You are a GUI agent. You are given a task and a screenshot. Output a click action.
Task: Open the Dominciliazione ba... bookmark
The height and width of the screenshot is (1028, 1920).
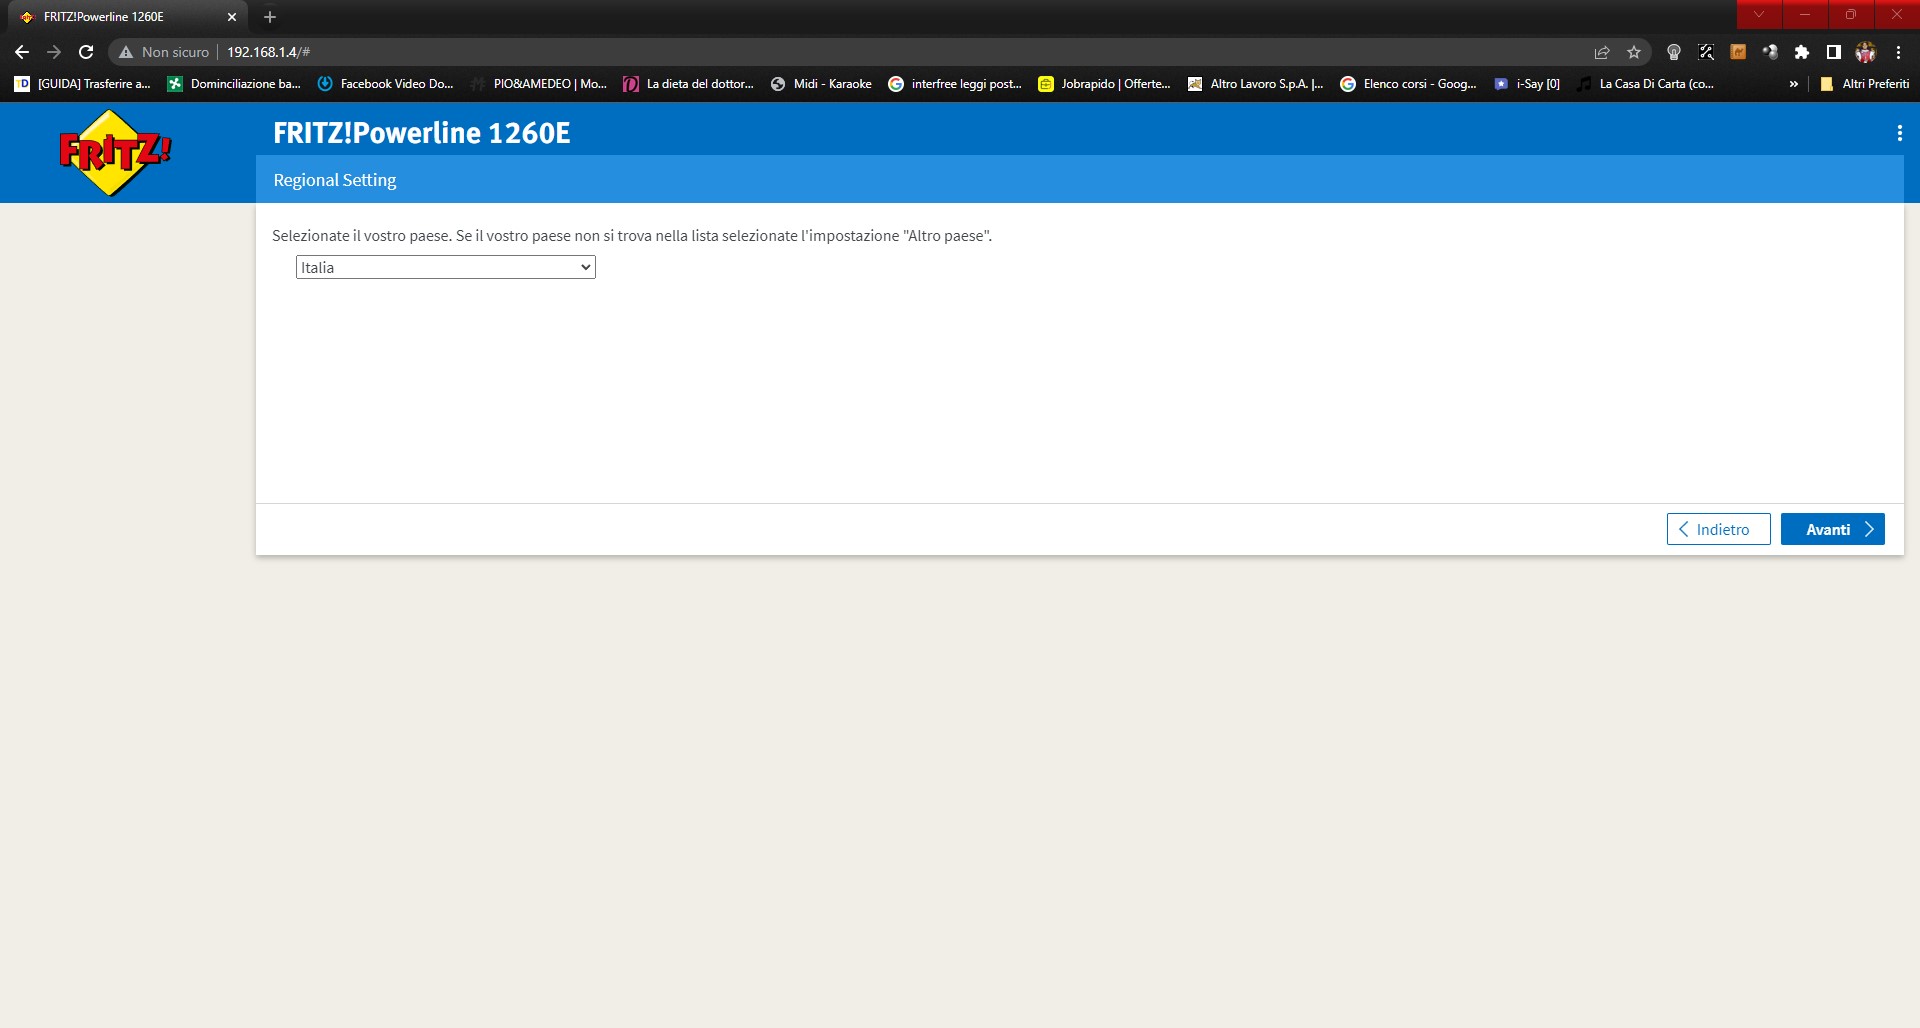[x=234, y=84]
